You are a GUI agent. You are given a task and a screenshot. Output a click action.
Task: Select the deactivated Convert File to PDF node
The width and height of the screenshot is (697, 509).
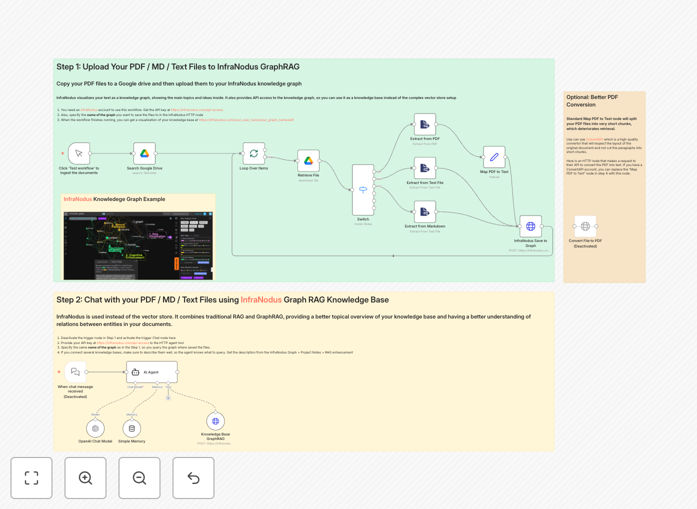pos(585,226)
